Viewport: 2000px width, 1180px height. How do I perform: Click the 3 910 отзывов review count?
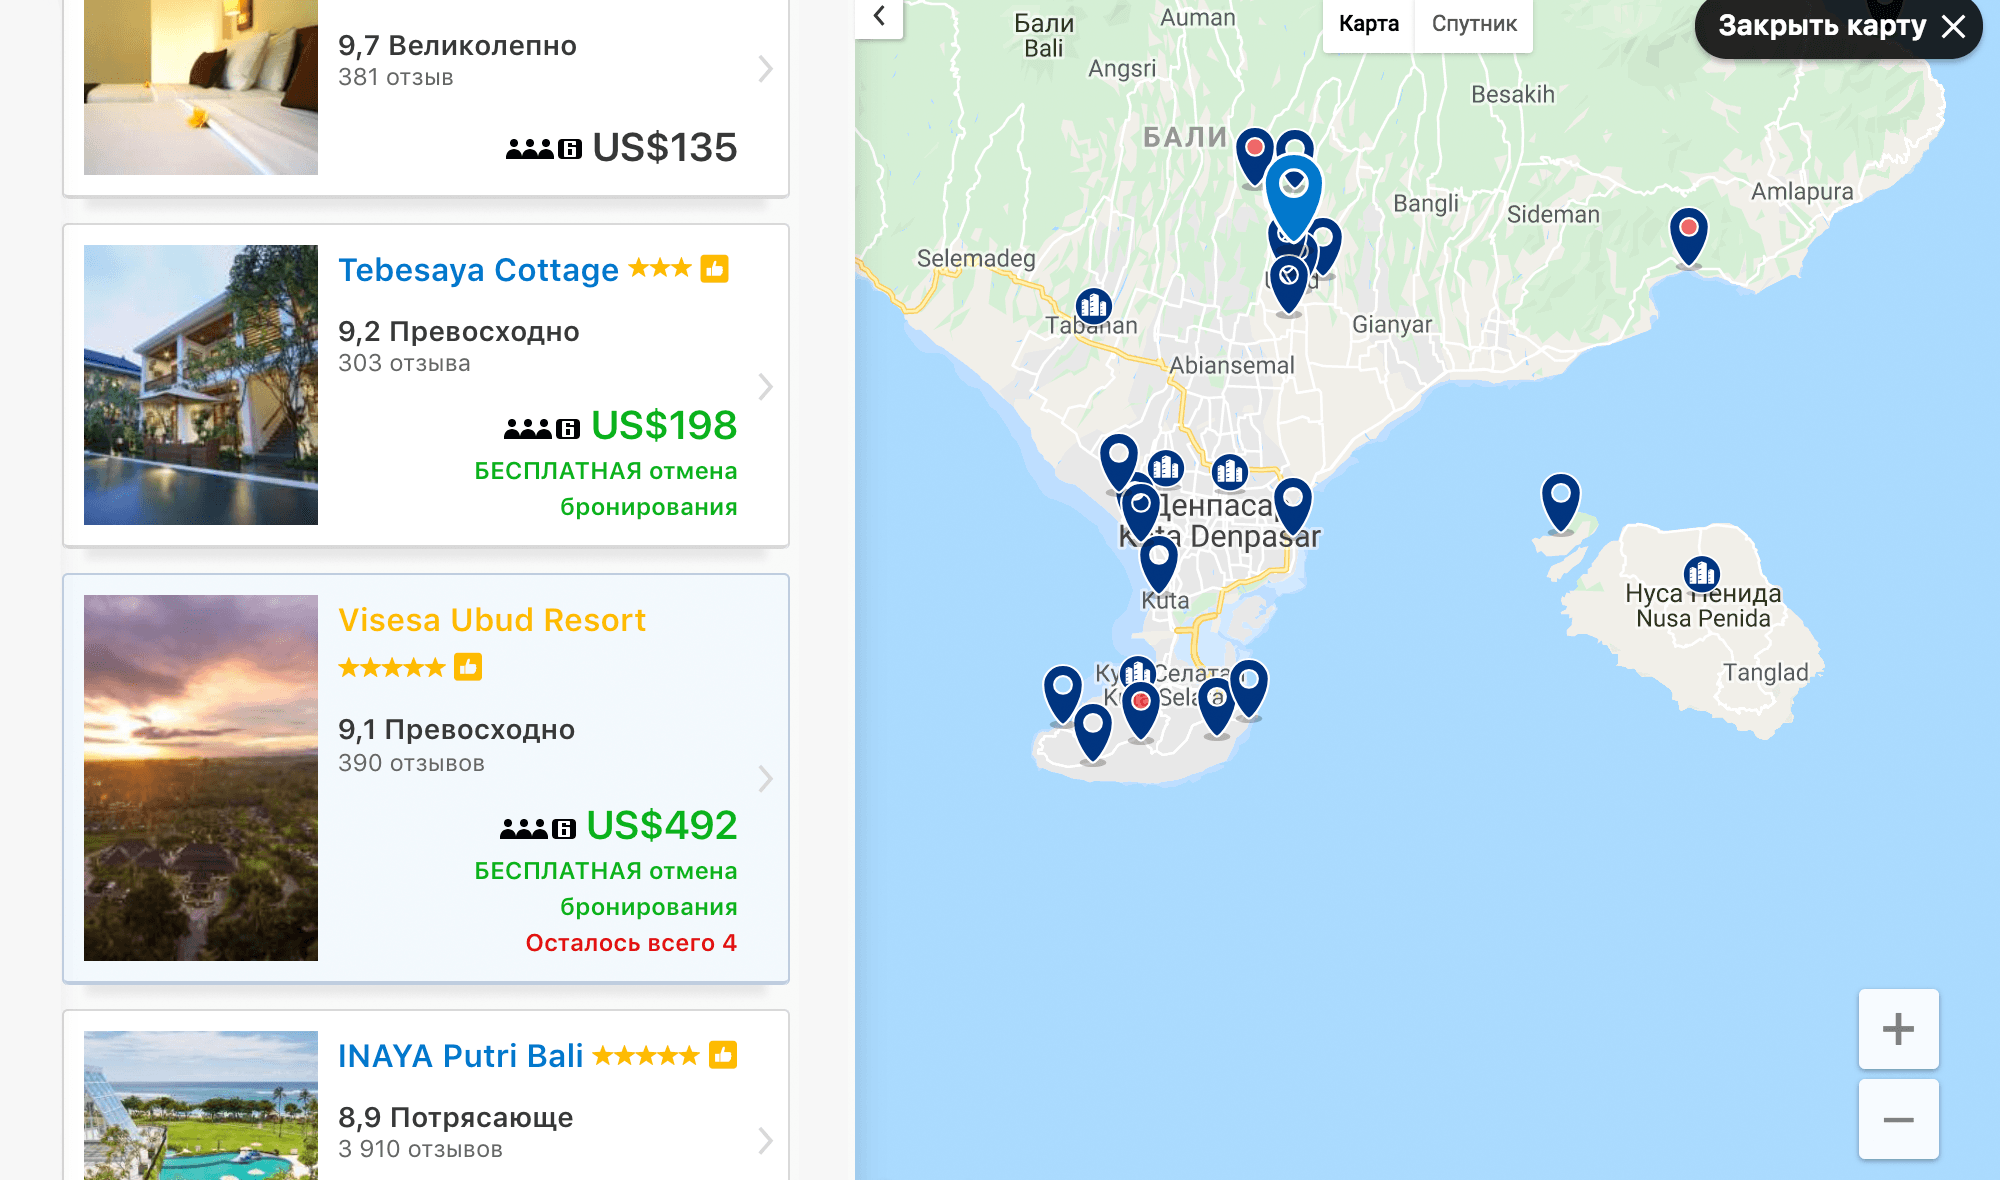[420, 1149]
